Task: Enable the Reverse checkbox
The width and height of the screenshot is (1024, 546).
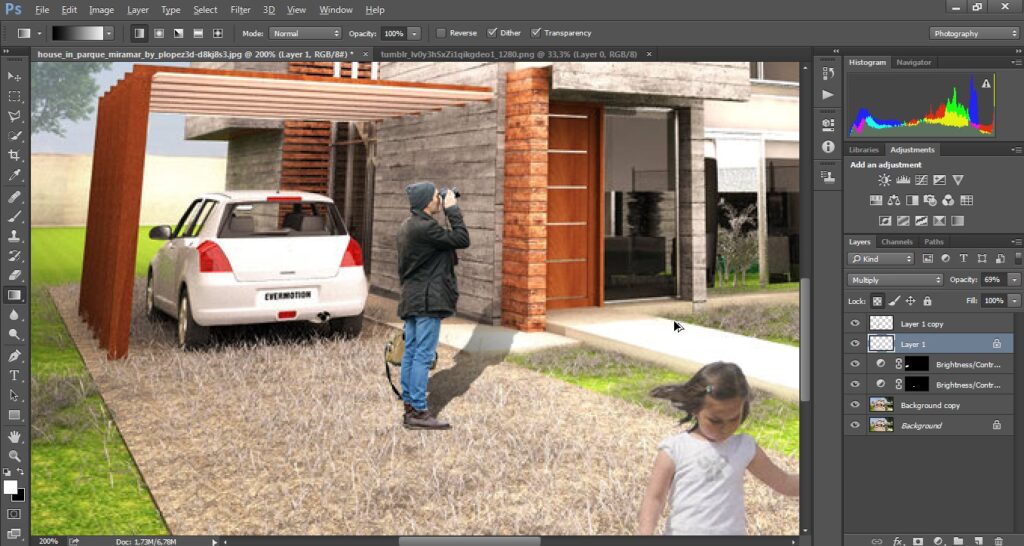Action: pyautogui.click(x=442, y=33)
